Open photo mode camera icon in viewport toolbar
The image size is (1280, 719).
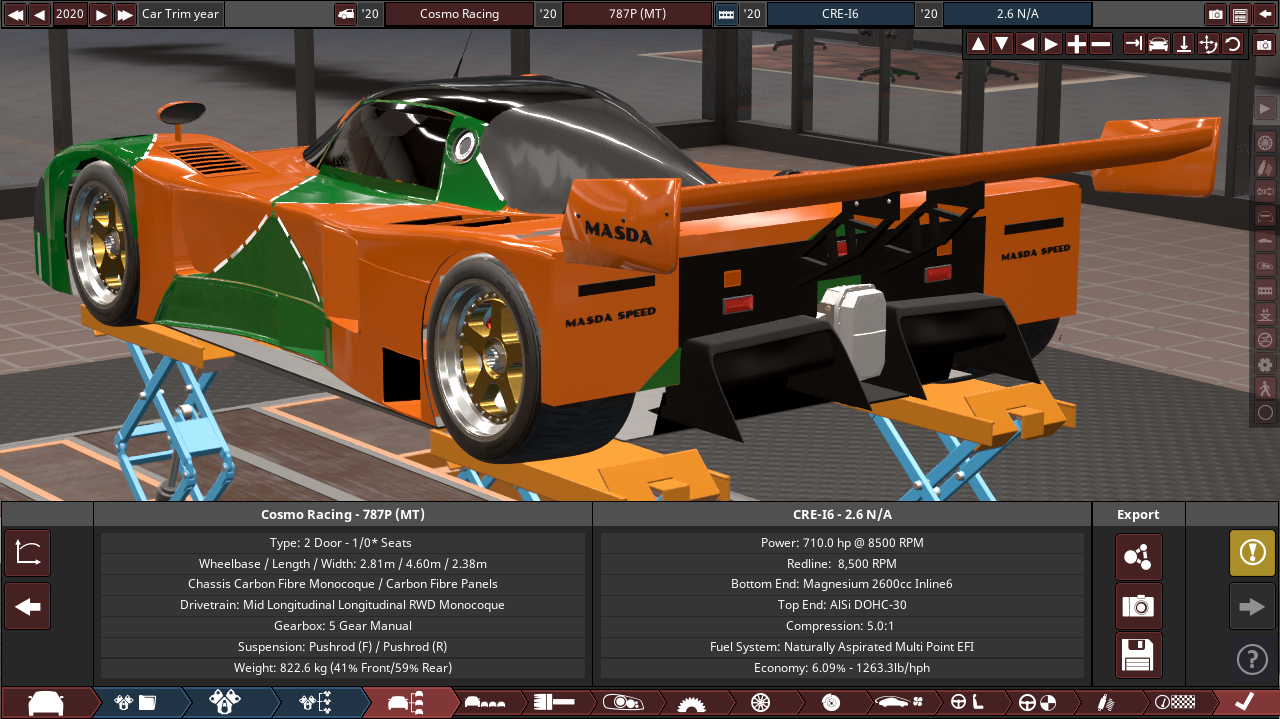(1264, 45)
